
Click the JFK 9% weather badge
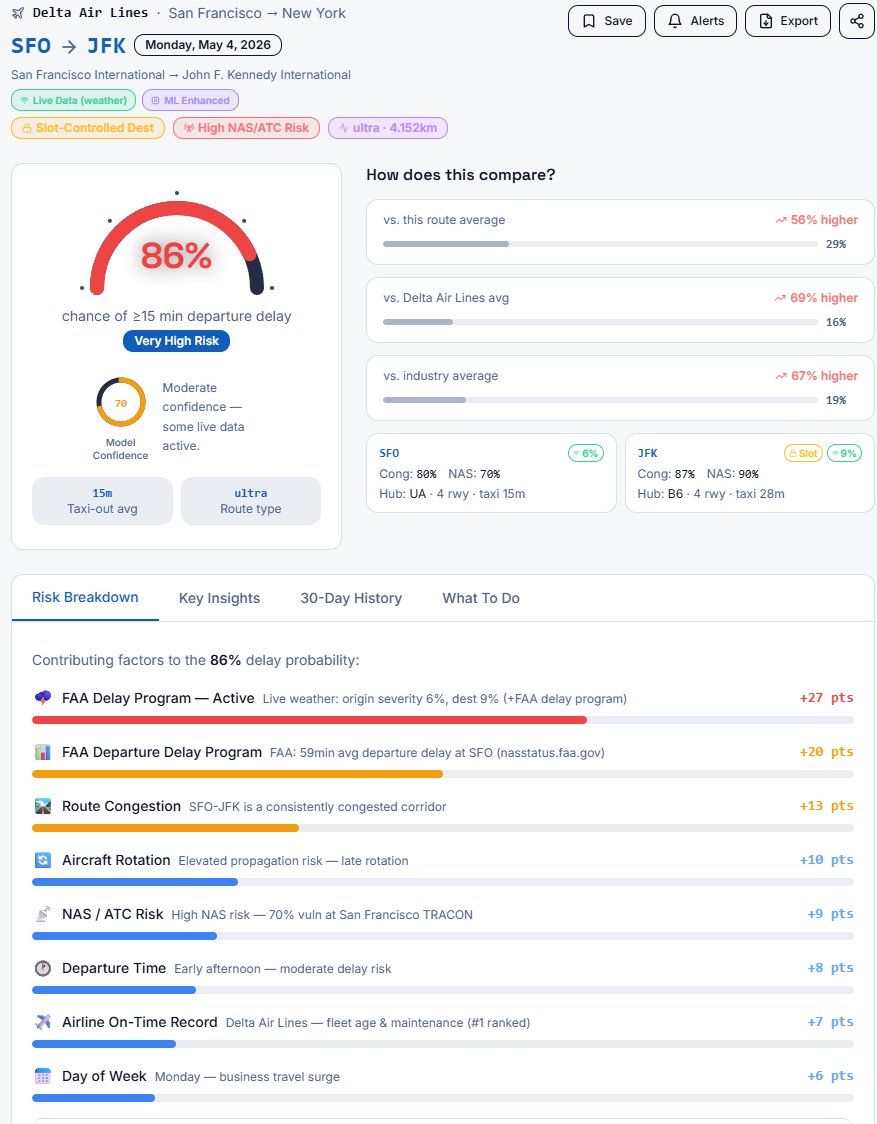pos(844,453)
